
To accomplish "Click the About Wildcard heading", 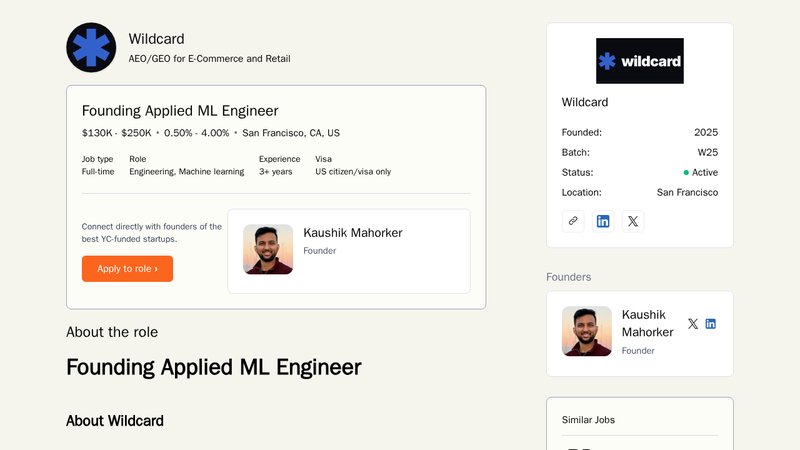I will click(x=115, y=421).
